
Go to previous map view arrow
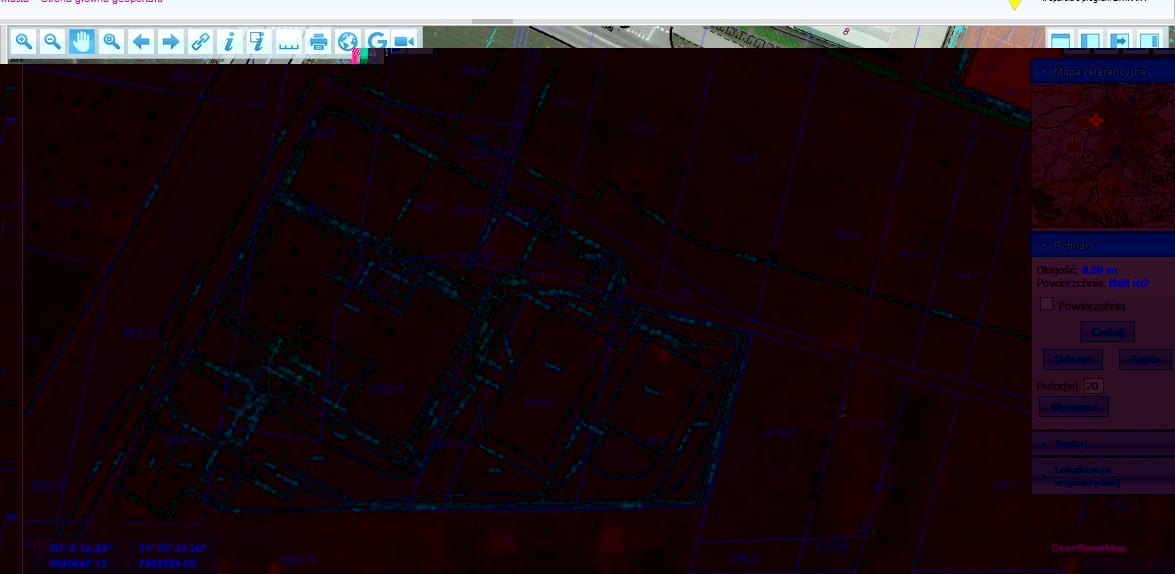coord(141,41)
